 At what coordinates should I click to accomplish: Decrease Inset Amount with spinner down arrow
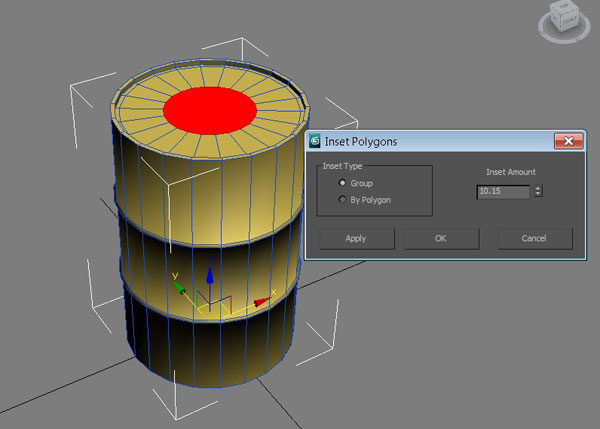click(538, 194)
